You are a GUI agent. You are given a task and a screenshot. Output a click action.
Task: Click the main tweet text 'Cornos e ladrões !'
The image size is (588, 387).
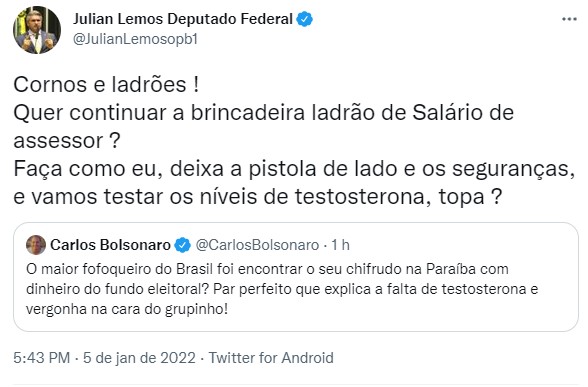click(106, 84)
